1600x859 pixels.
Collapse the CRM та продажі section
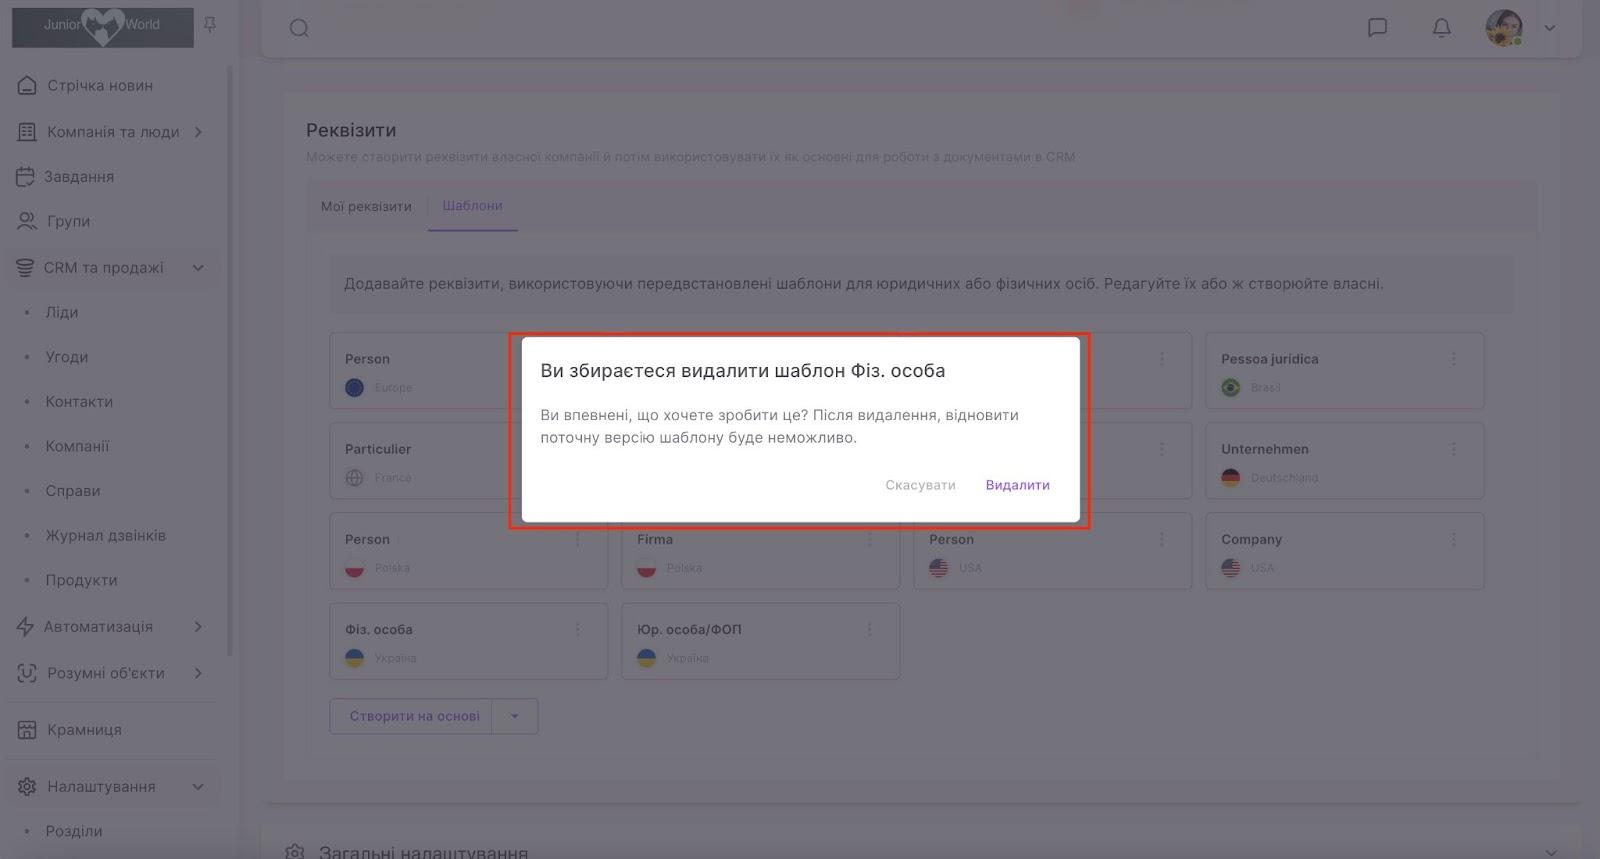198,268
